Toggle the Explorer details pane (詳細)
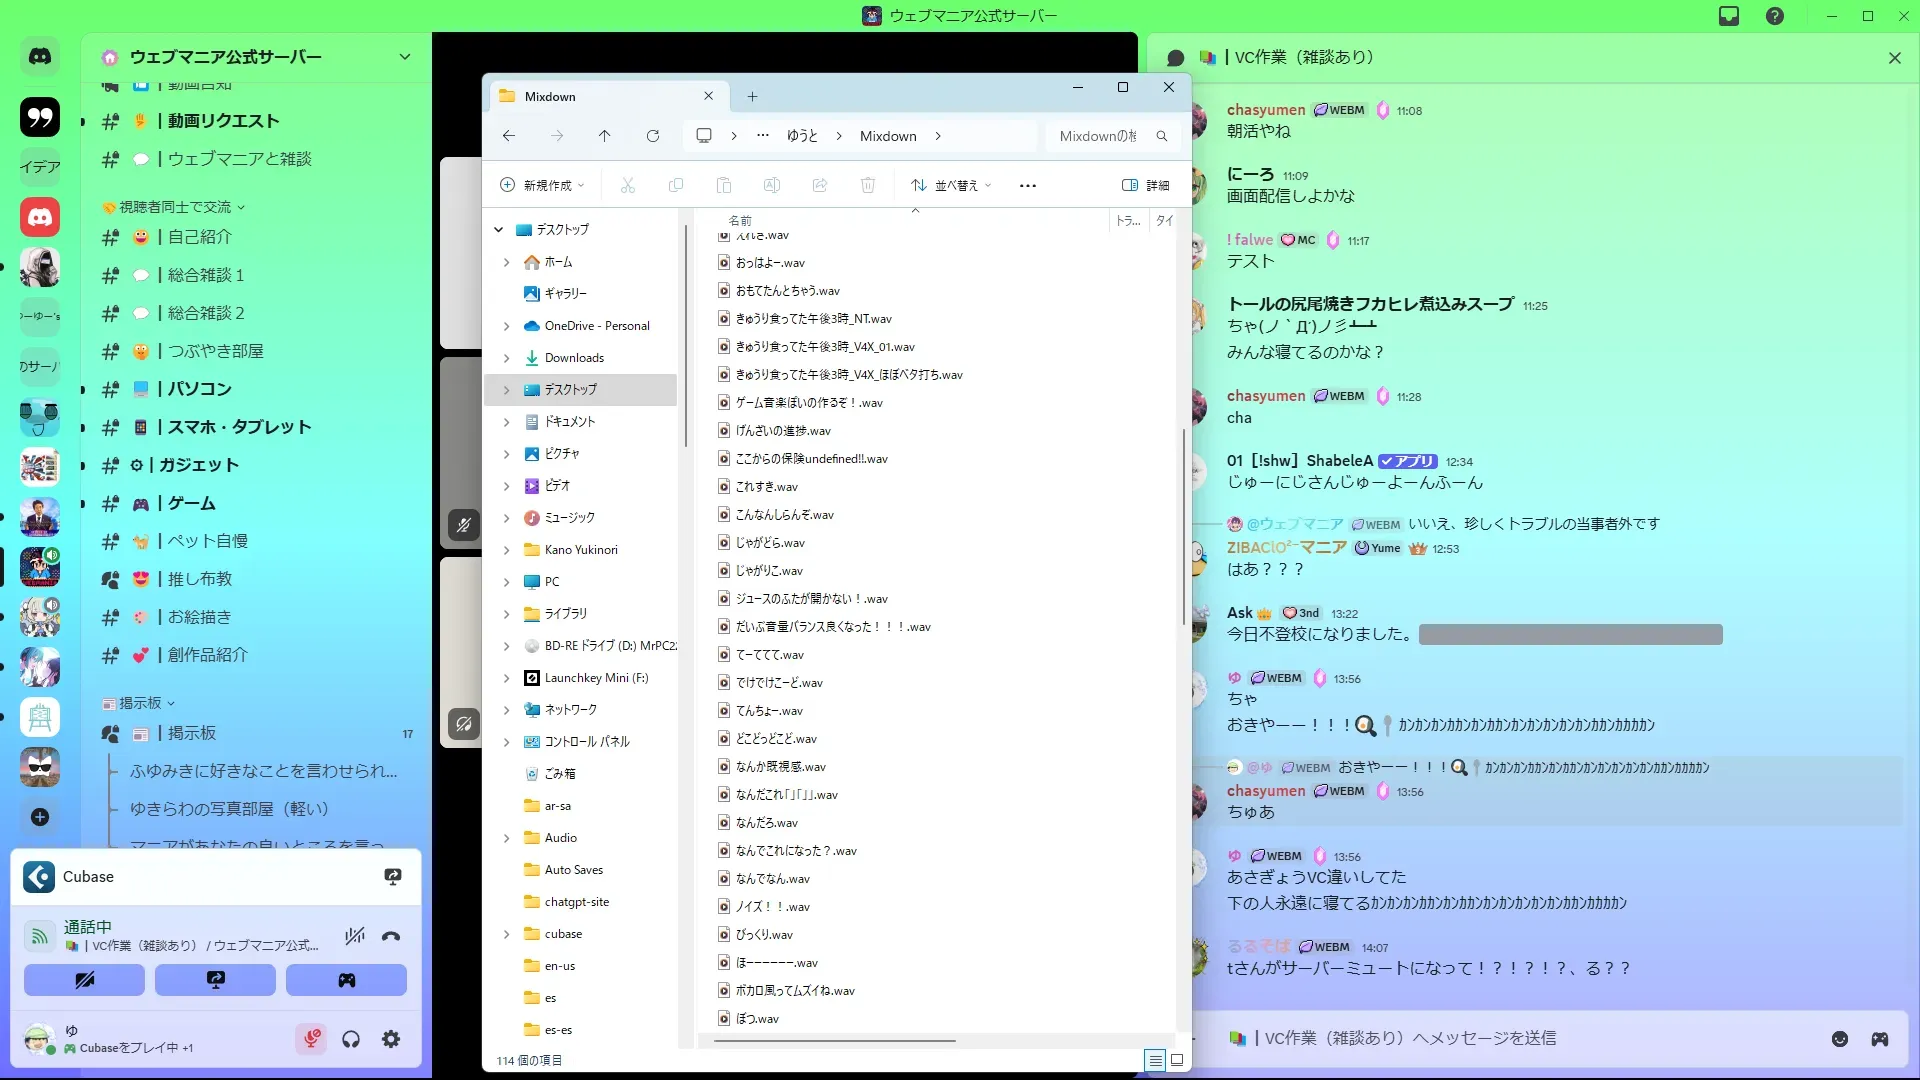The width and height of the screenshot is (1920, 1080). pyautogui.click(x=1146, y=185)
